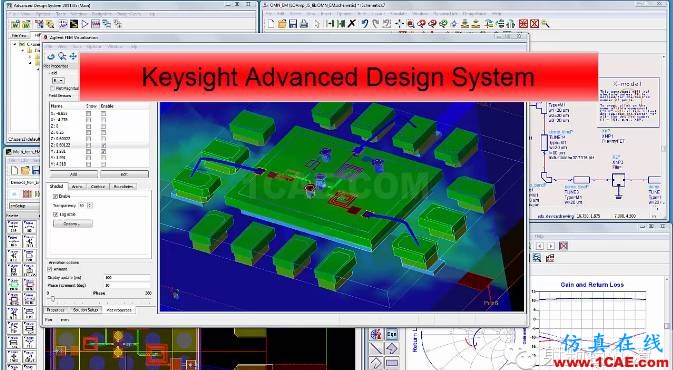The image size is (673, 370).
Task: Click the Save icon in schematic toolbar
Action: [293, 24]
